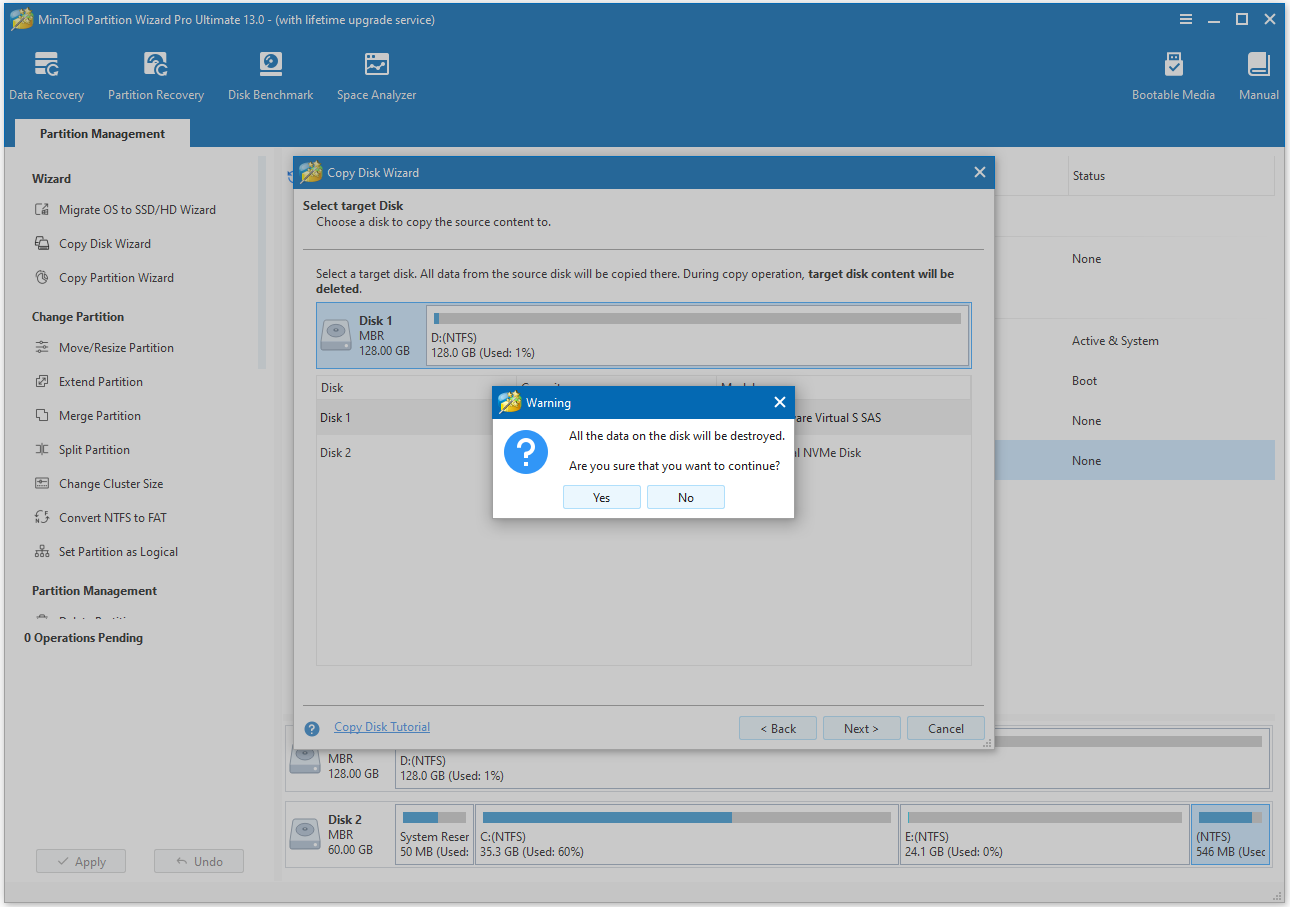Click Next in the Copy Disk Wizard
The height and width of the screenshot is (907, 1290).
click(861, 728)
